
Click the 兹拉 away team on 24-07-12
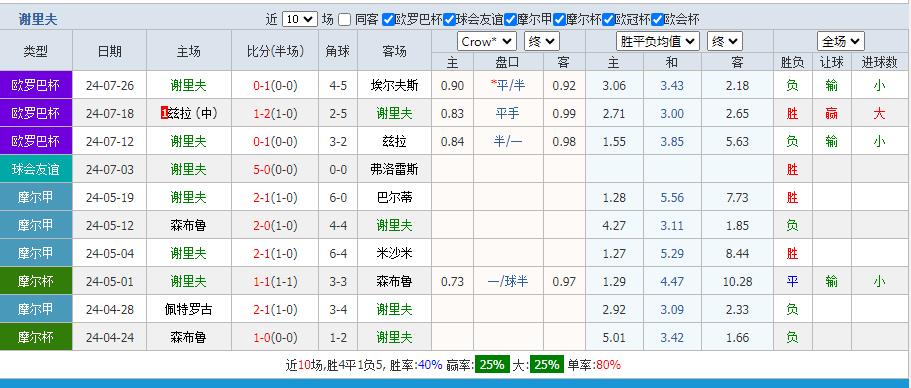coord(394,142)
